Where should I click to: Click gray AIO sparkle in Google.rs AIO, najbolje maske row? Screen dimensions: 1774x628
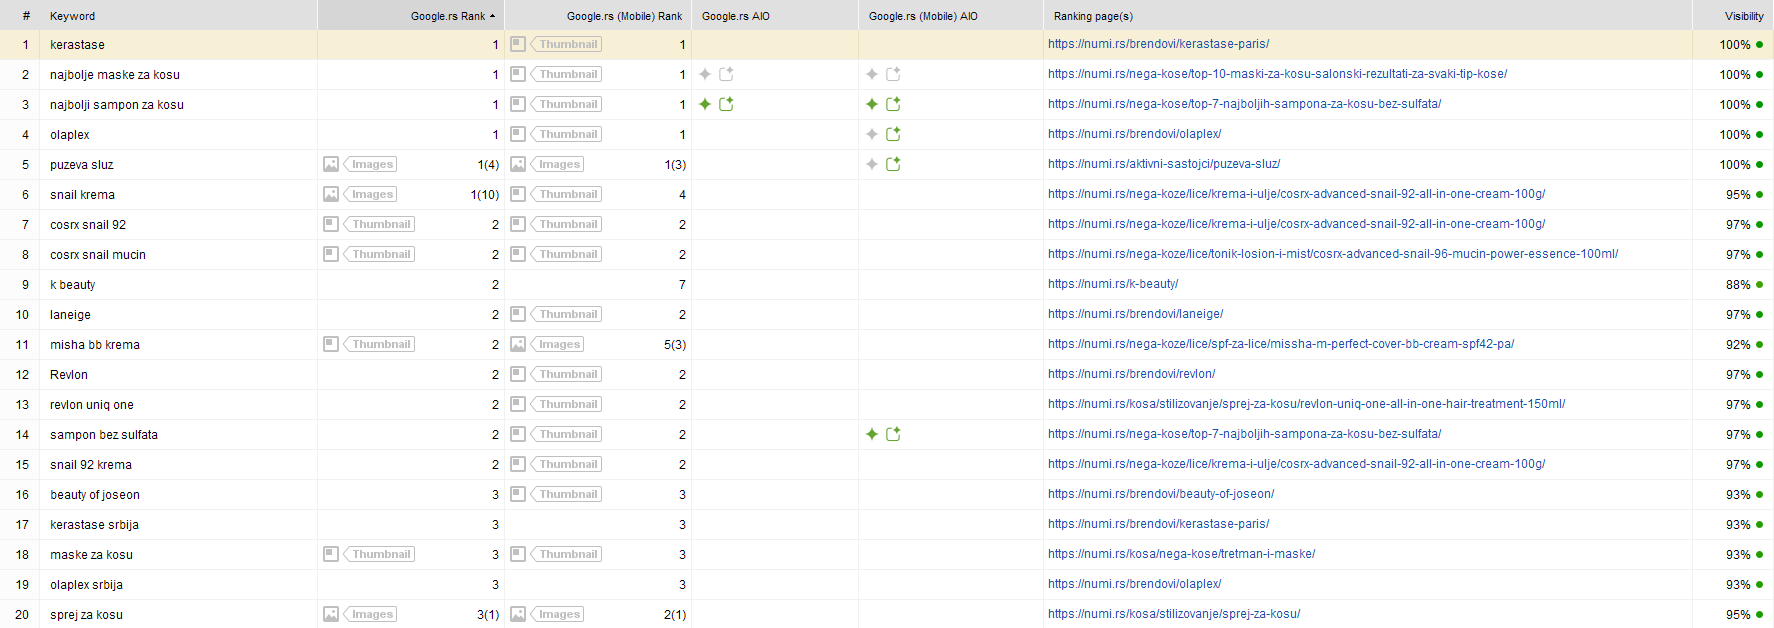click(705, 74)
